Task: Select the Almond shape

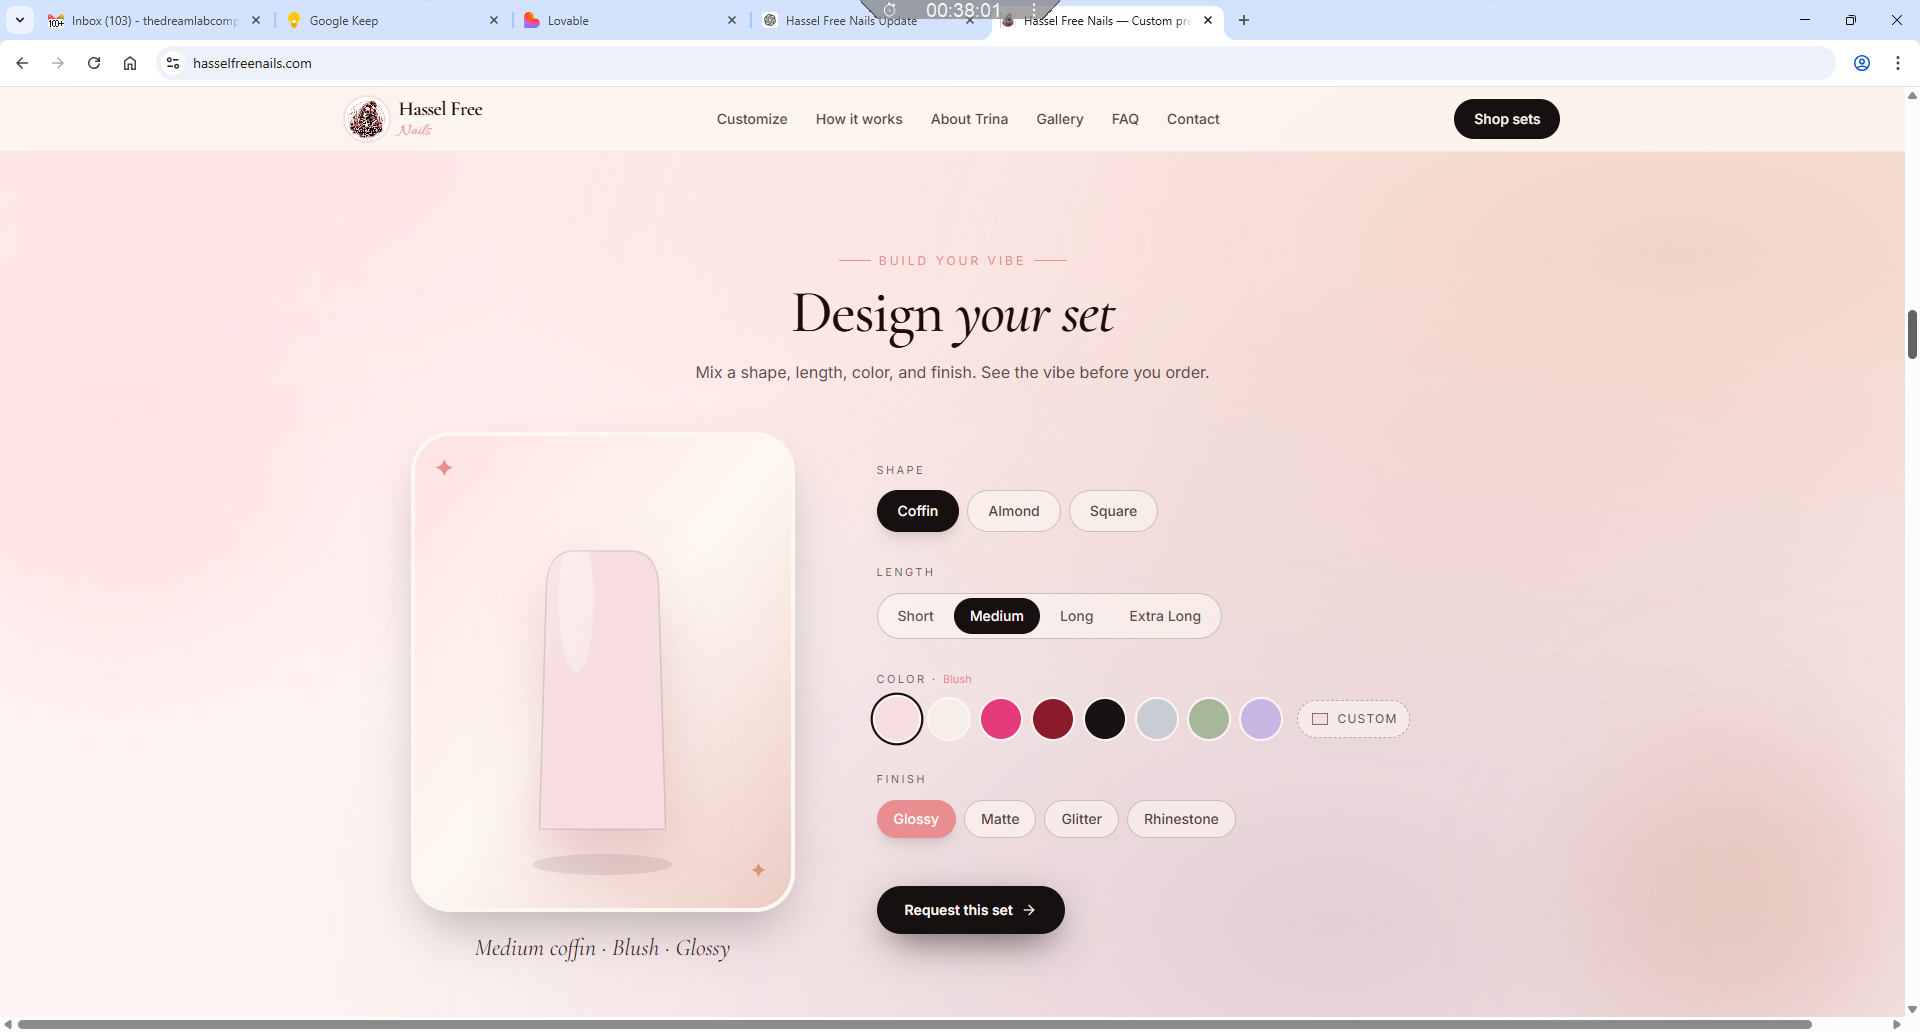Action: click(1014, 511)
